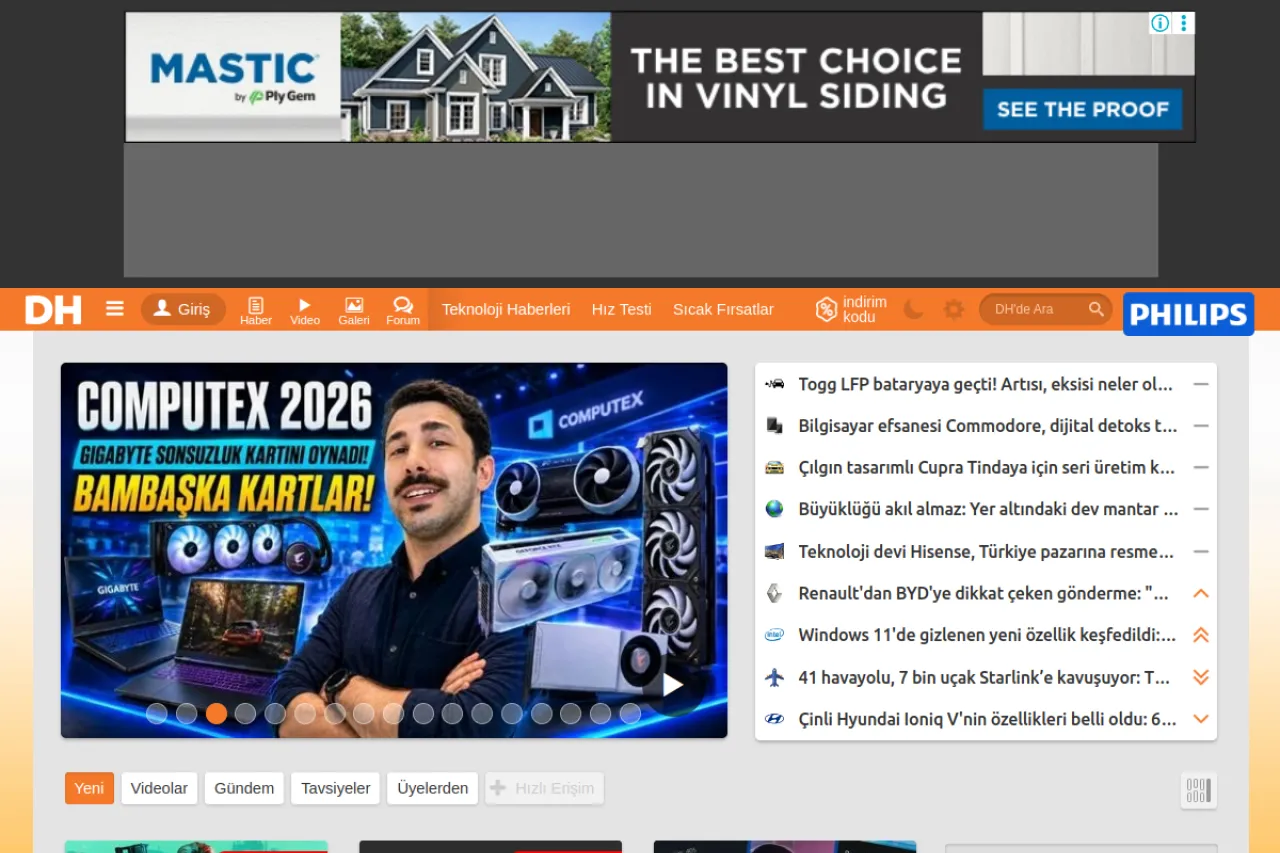This screenshot has height=853, width=1280.
Task: Switch to Tavsiyeler tab
Action: click(x=336, y=788)
